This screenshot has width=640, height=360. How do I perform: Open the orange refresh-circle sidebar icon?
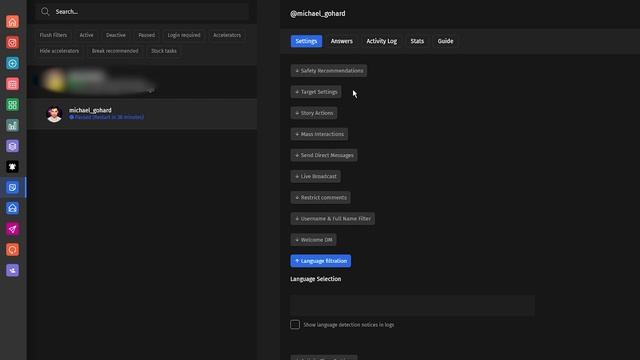pyautogui.click(x=12, y=250)
